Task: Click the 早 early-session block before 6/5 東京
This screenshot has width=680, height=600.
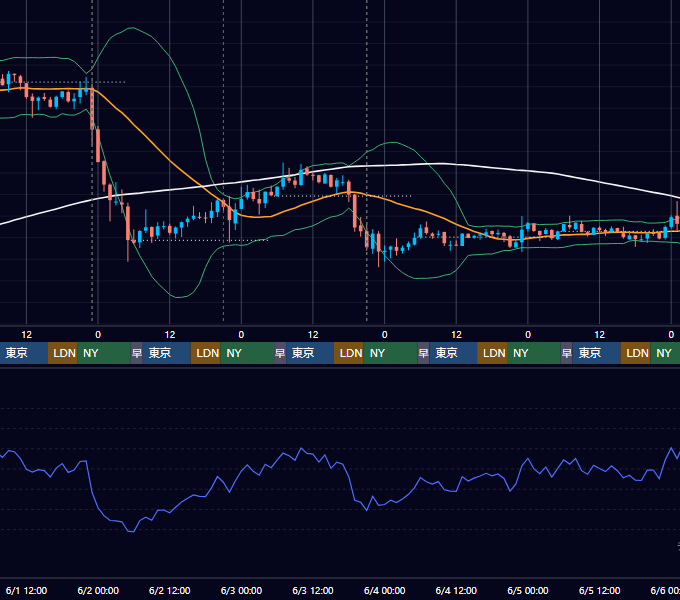Action: coord(566,353)
